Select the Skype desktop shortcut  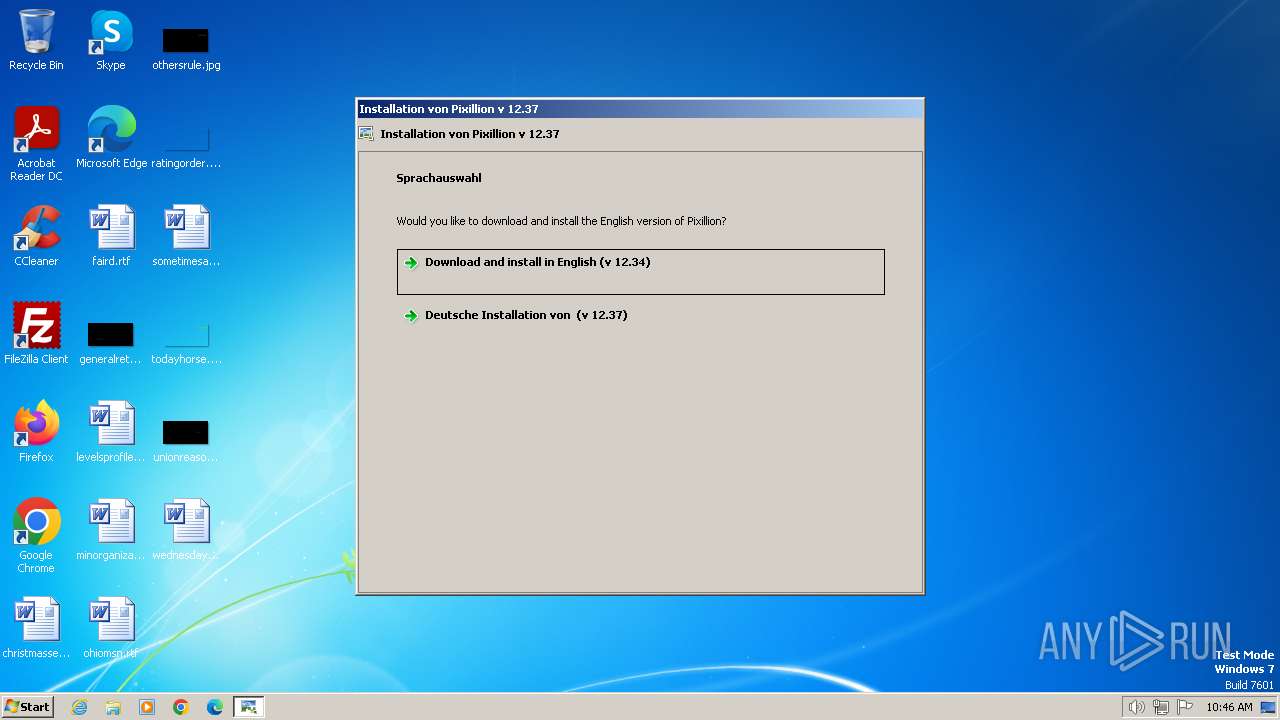pyautogui.click(x=111, y=40)
